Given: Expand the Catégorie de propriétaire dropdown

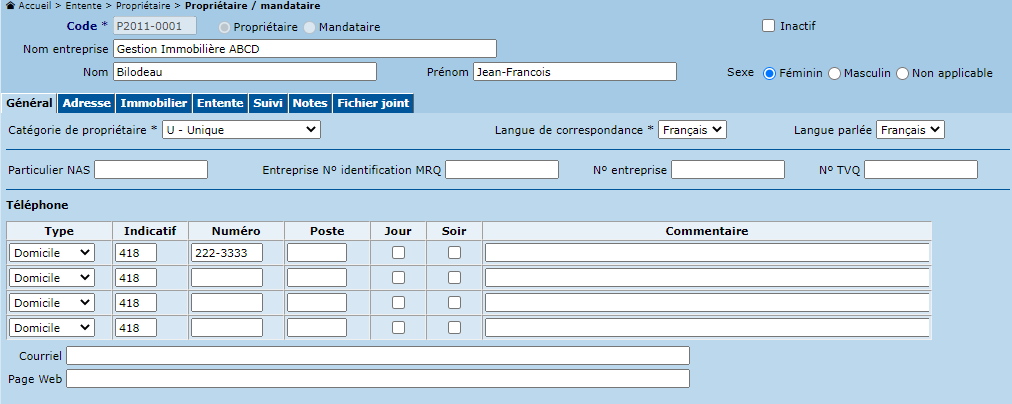Looking at the screenshot, I should coord(241,130).
